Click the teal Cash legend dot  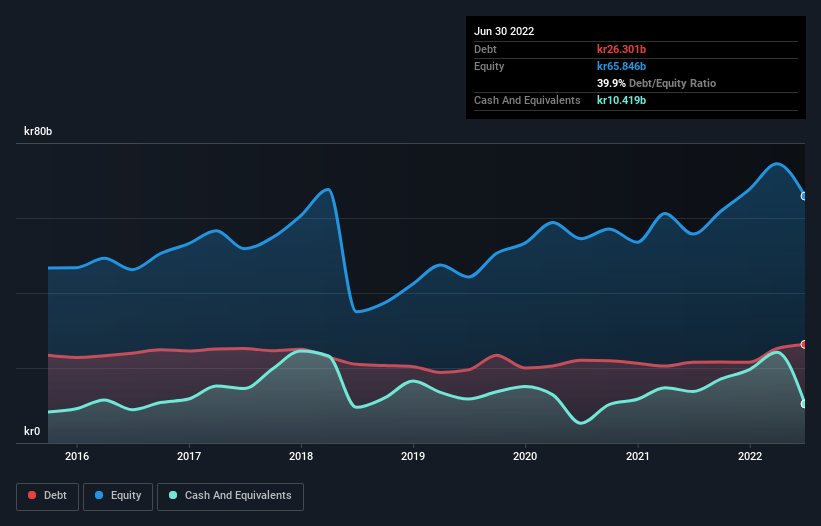pyautogui.click(x=173, y=495)
